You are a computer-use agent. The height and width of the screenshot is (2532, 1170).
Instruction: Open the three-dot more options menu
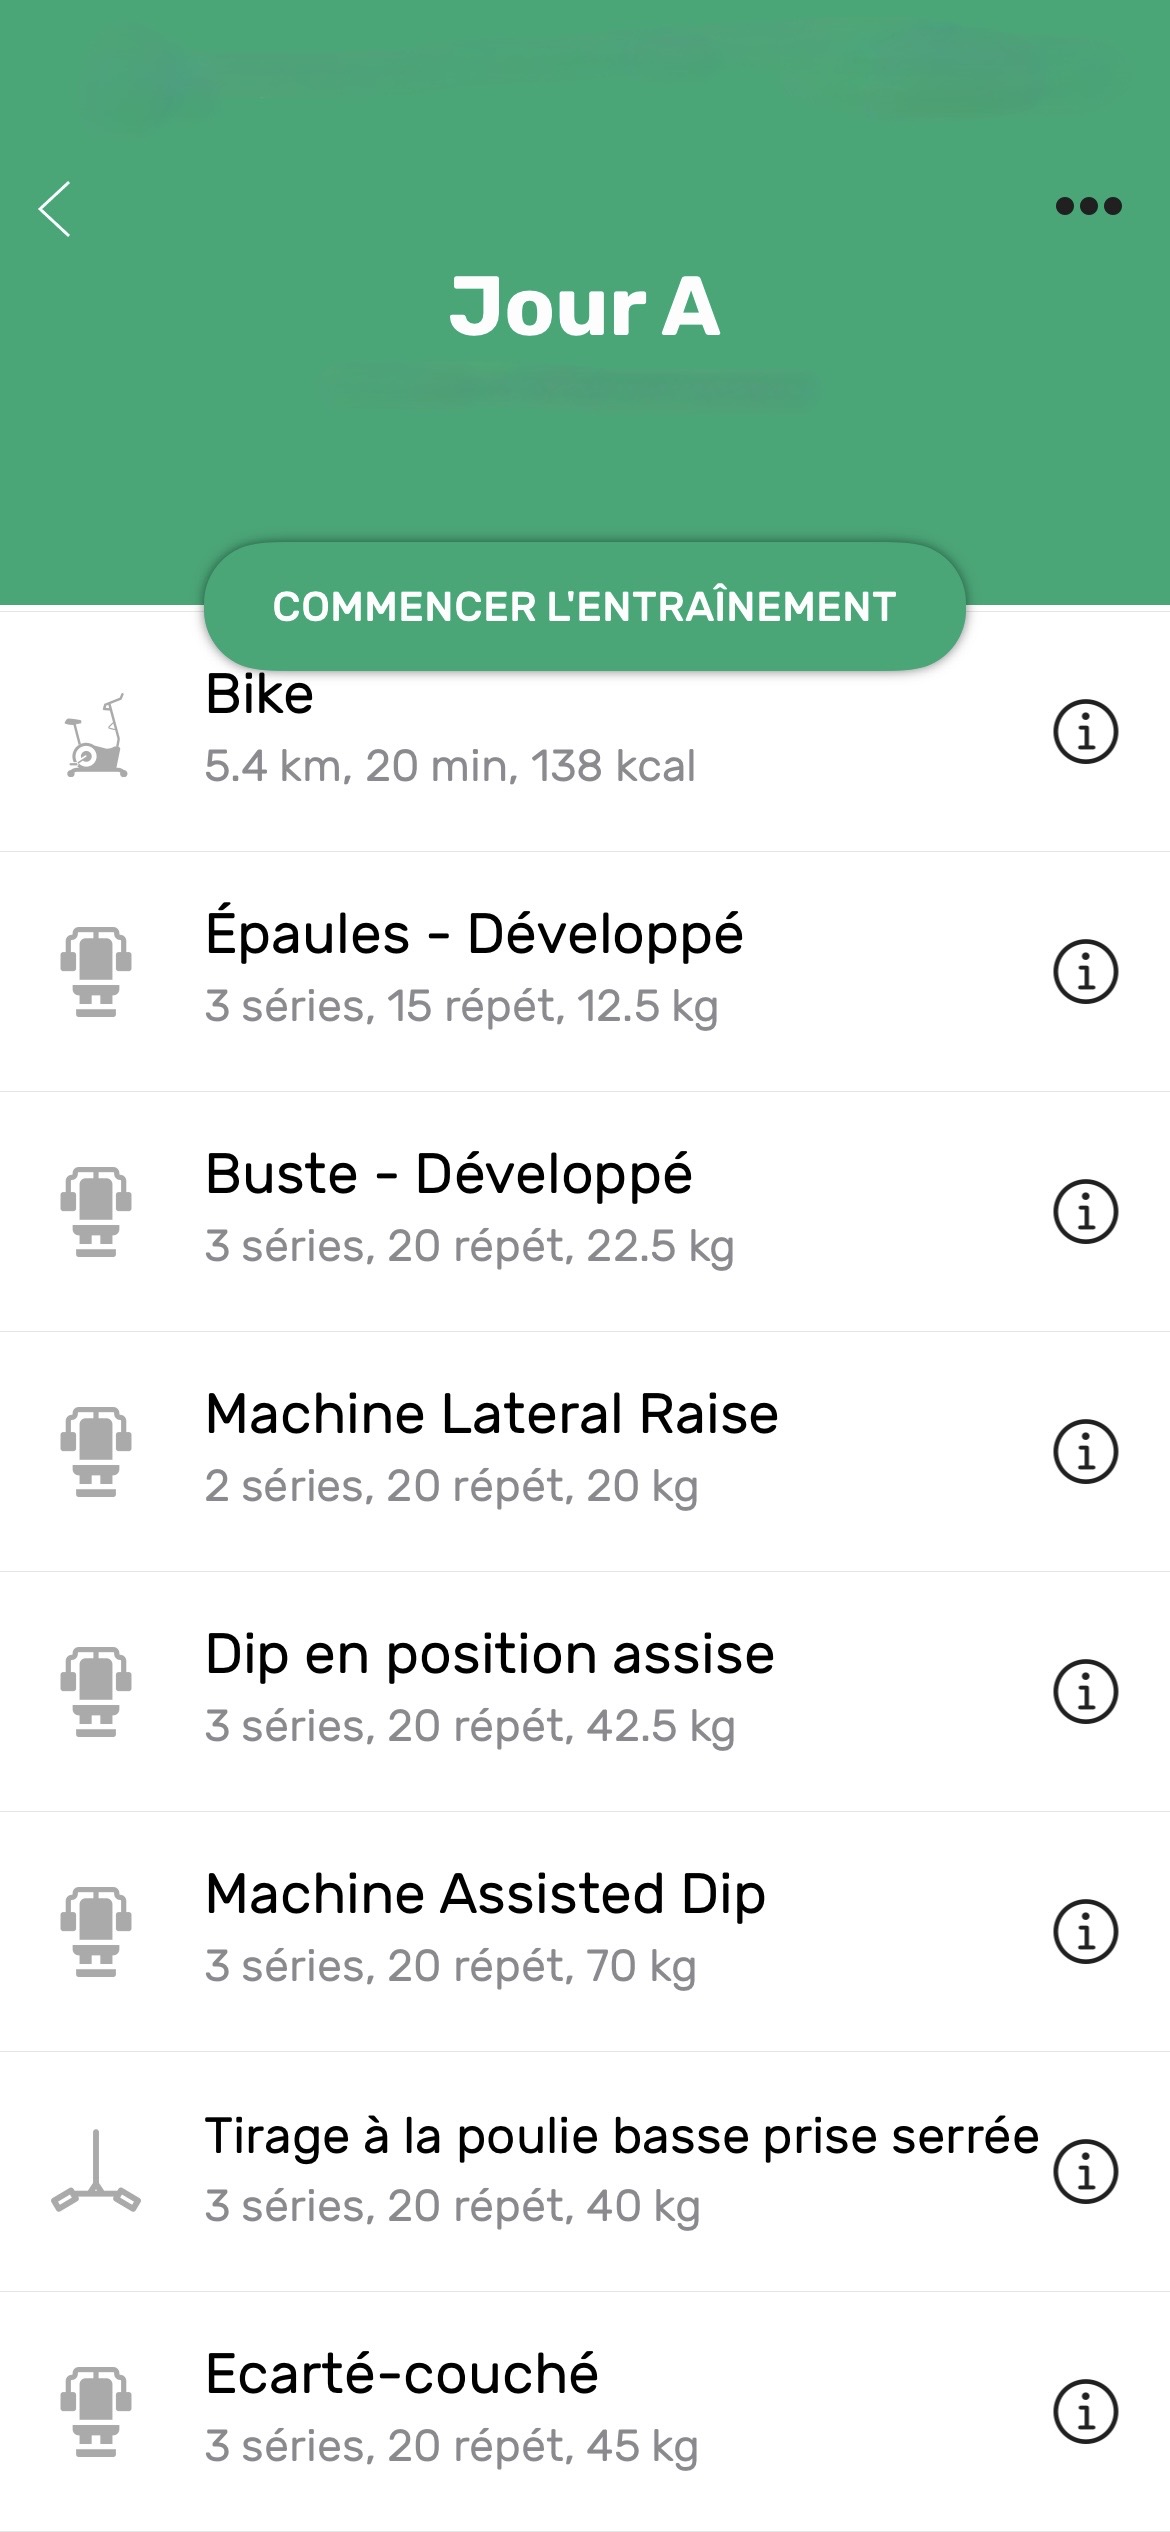coord(1088,206)
